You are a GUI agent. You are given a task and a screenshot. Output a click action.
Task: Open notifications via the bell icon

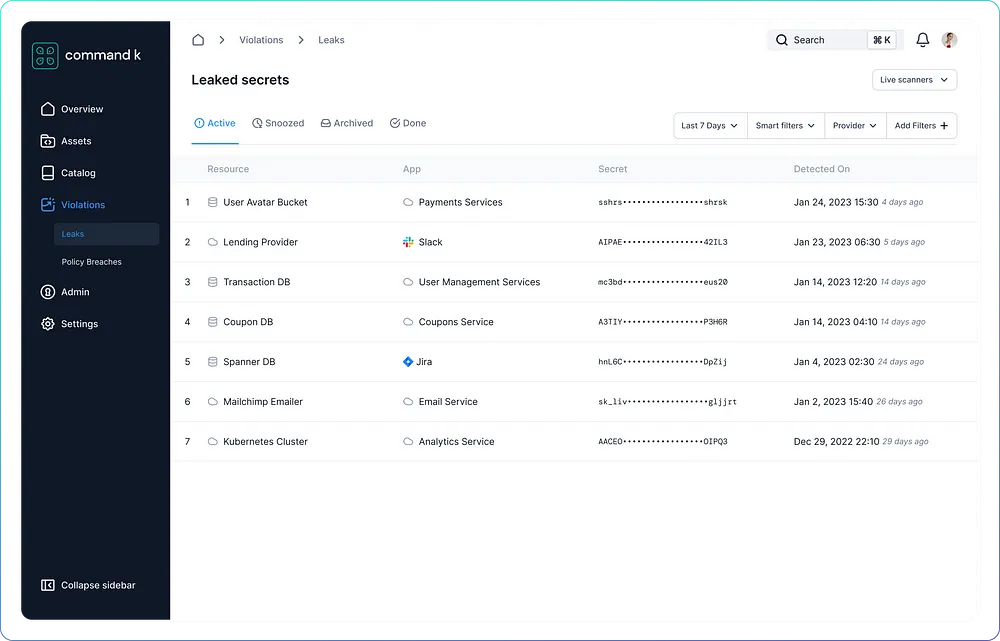923,40
